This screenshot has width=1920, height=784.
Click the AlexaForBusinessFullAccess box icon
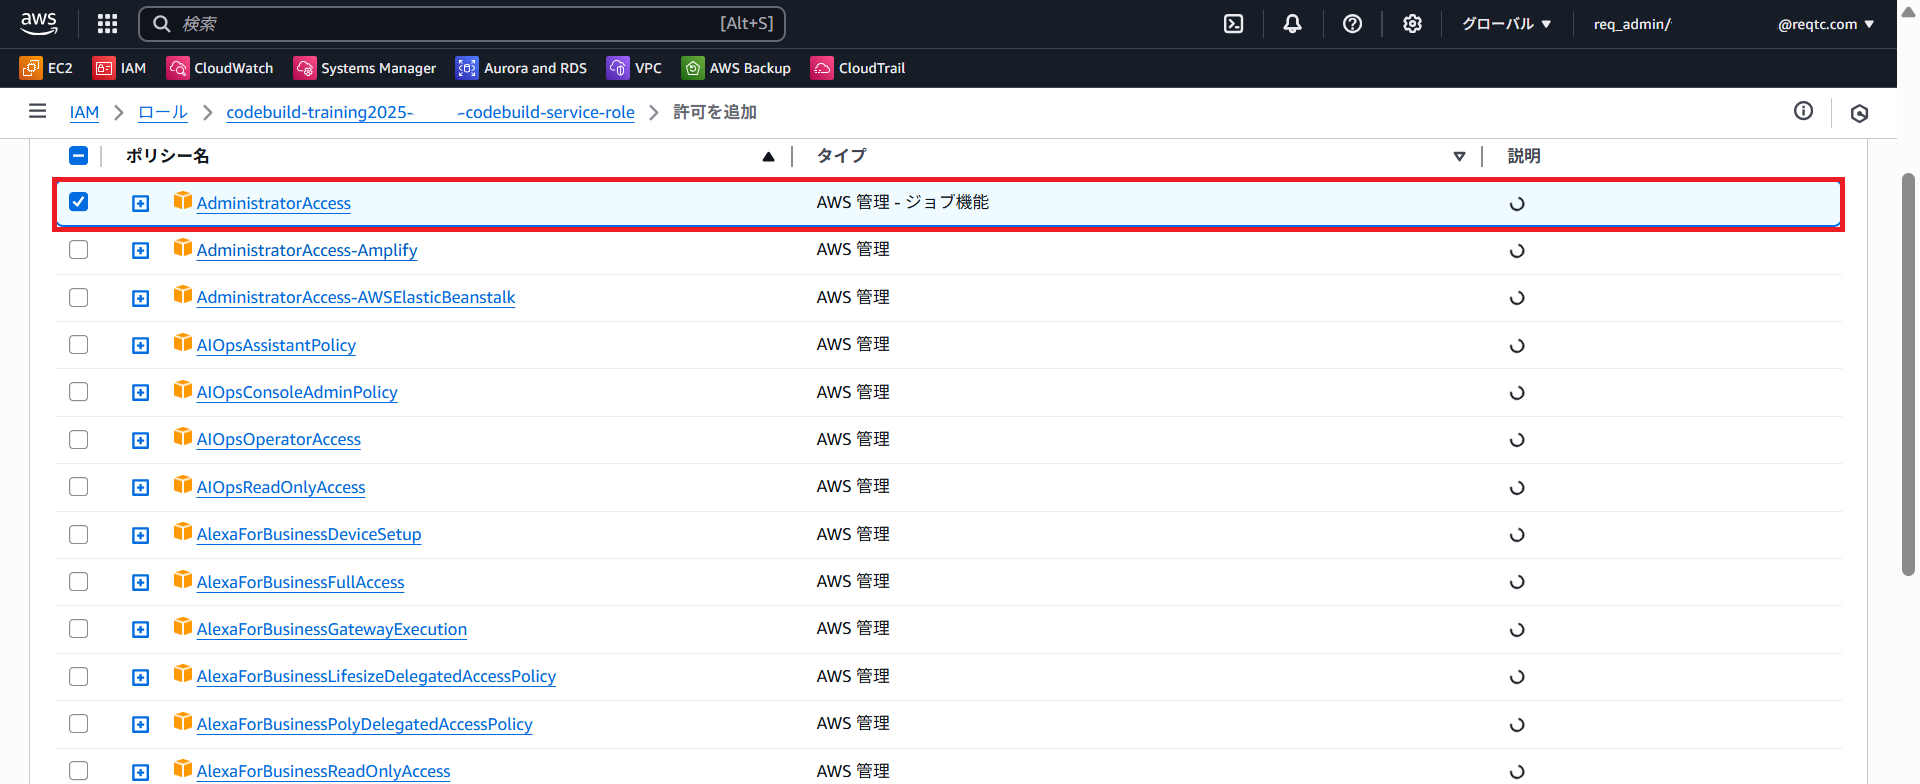pos(182,580)
